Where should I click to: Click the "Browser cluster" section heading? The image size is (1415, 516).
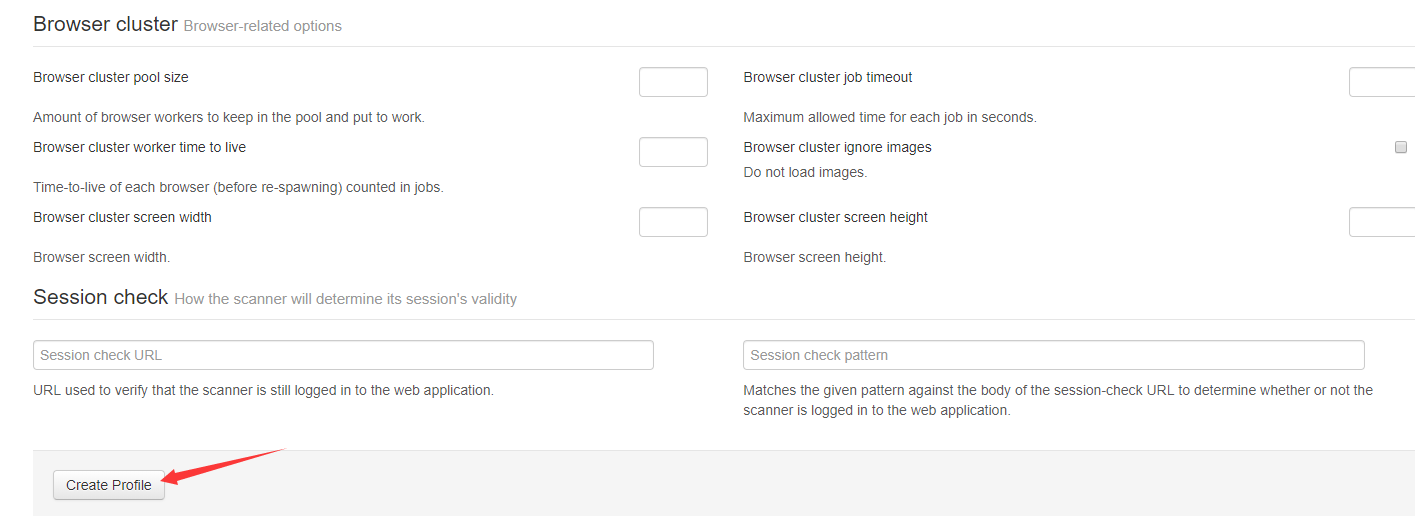click(105, 24)
